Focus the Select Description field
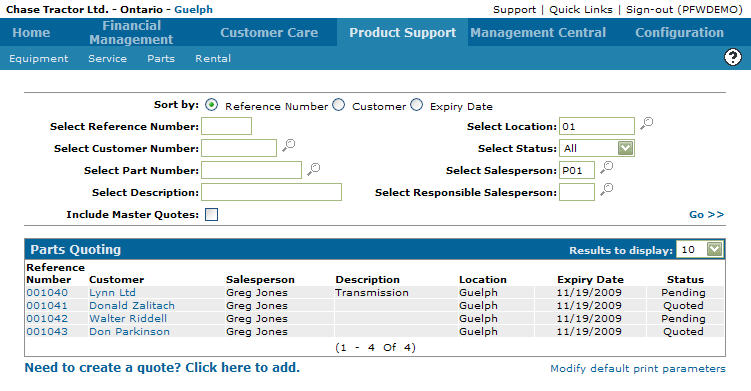 coord(272,192)
